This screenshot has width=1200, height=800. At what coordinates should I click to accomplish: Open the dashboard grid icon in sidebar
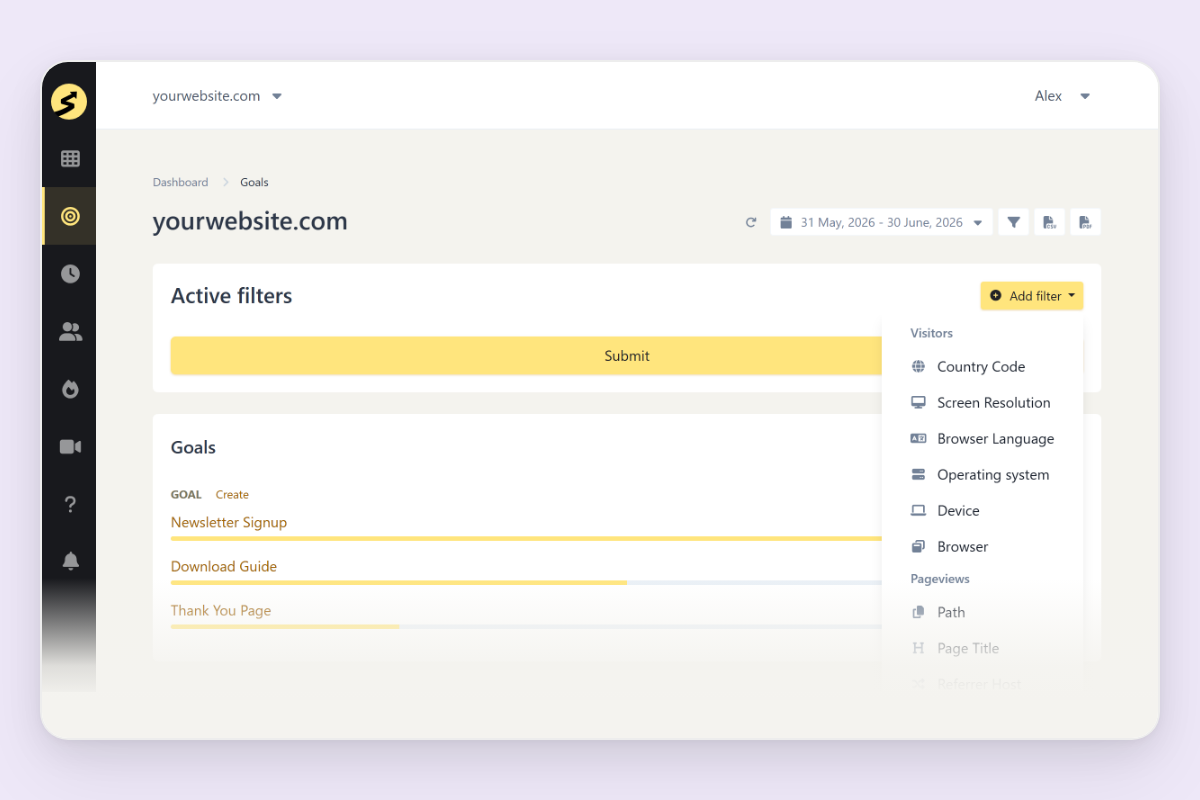click(70, 158)
